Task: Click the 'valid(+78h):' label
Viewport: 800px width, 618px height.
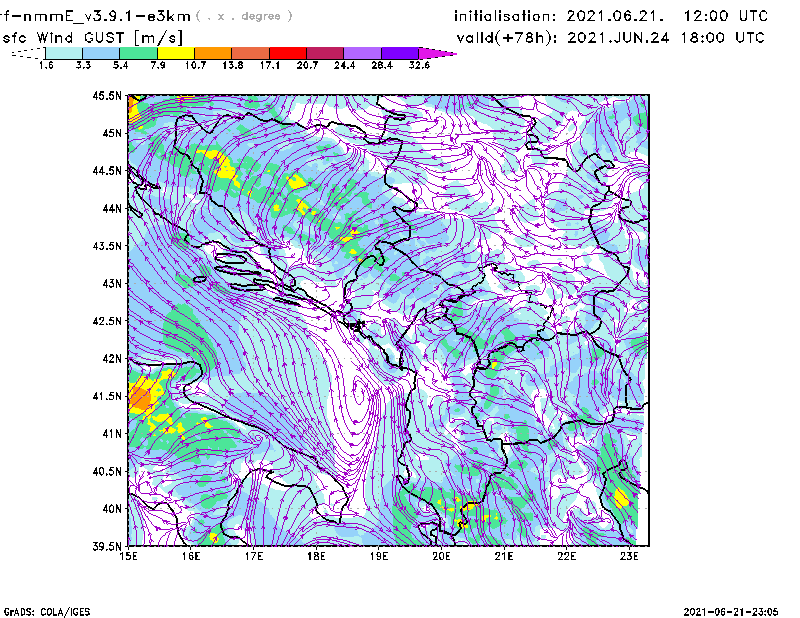Action: pyautogui.click(x=508, y=38)
